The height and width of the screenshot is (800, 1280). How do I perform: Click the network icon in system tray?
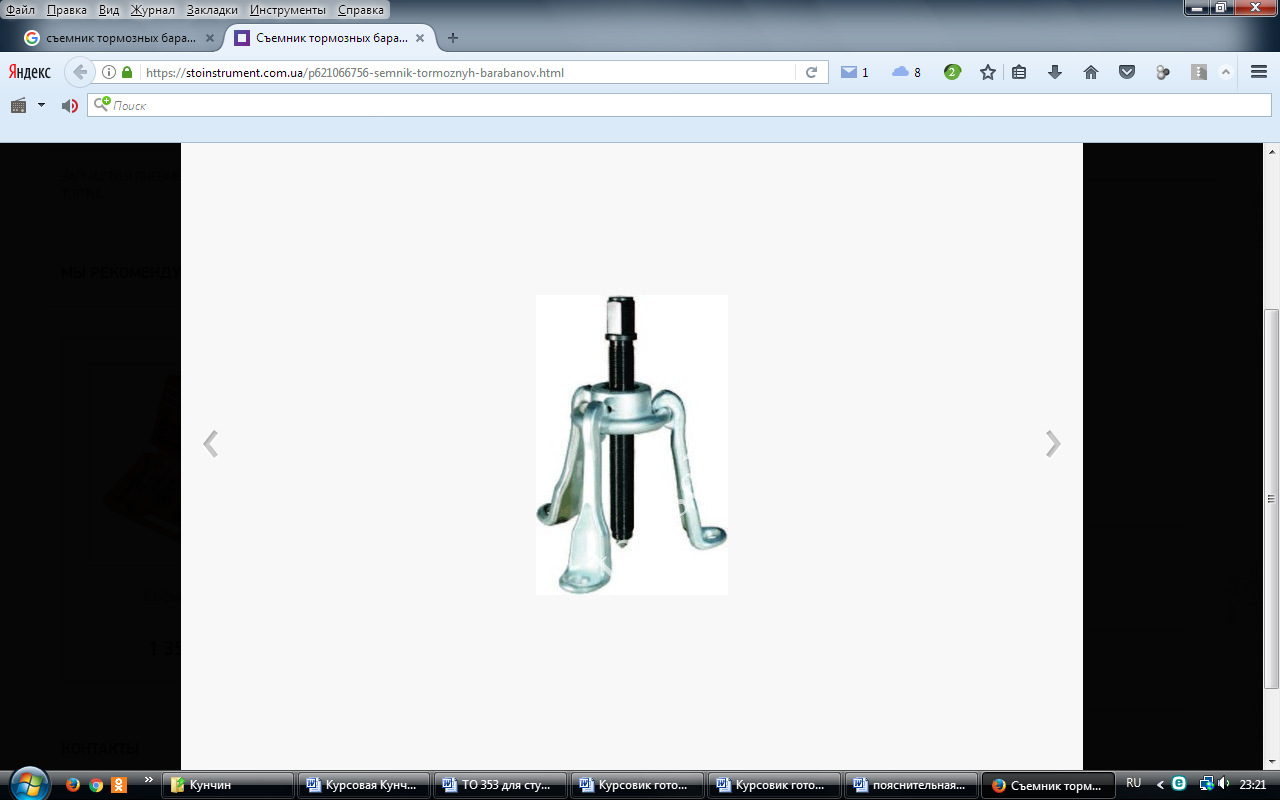point(1206,783)
